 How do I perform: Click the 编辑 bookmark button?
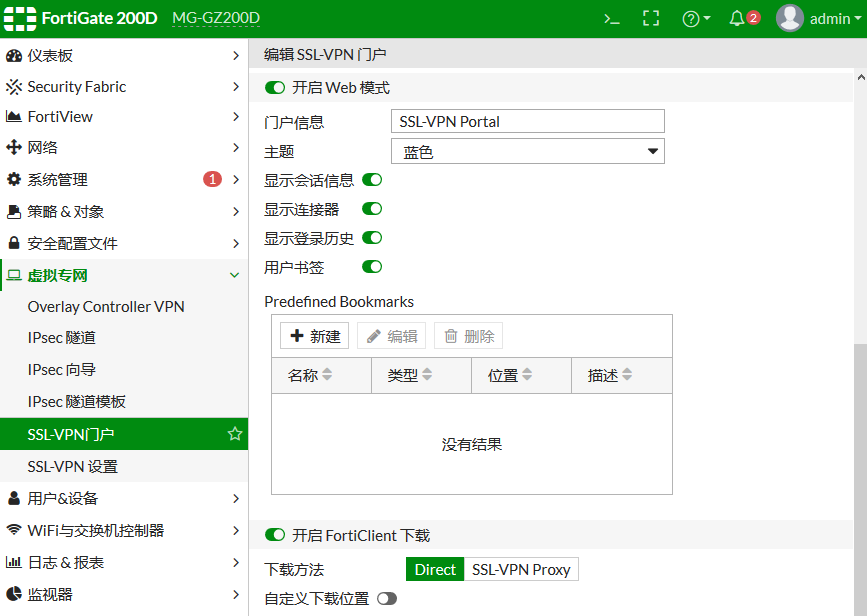pos(391,336)
